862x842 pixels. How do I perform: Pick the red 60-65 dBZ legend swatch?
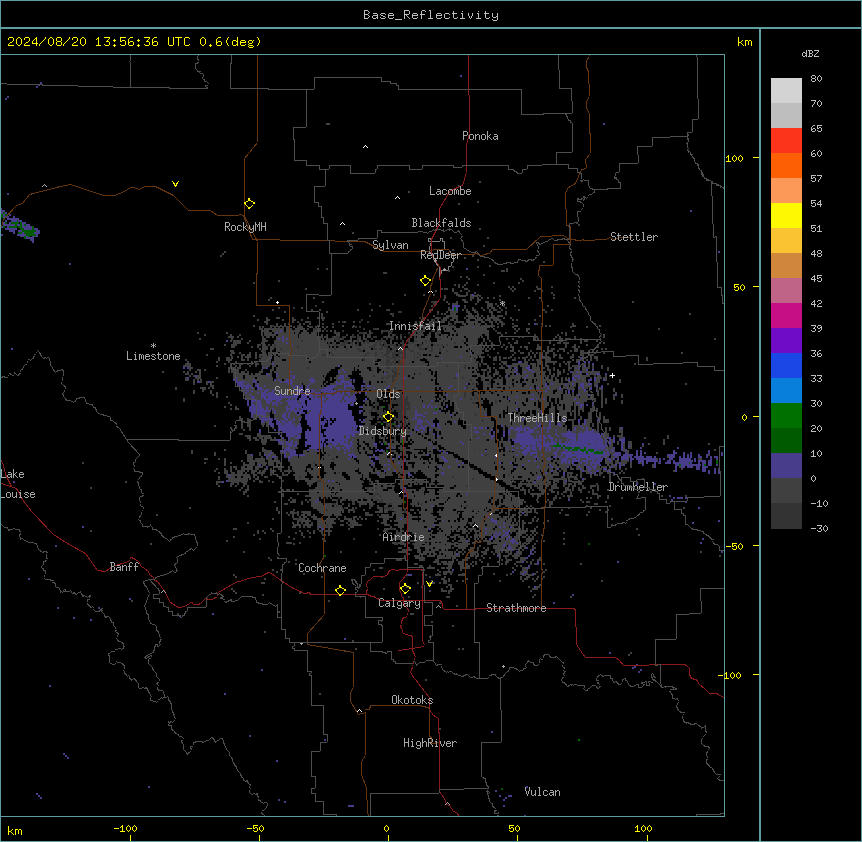(786, 141)
